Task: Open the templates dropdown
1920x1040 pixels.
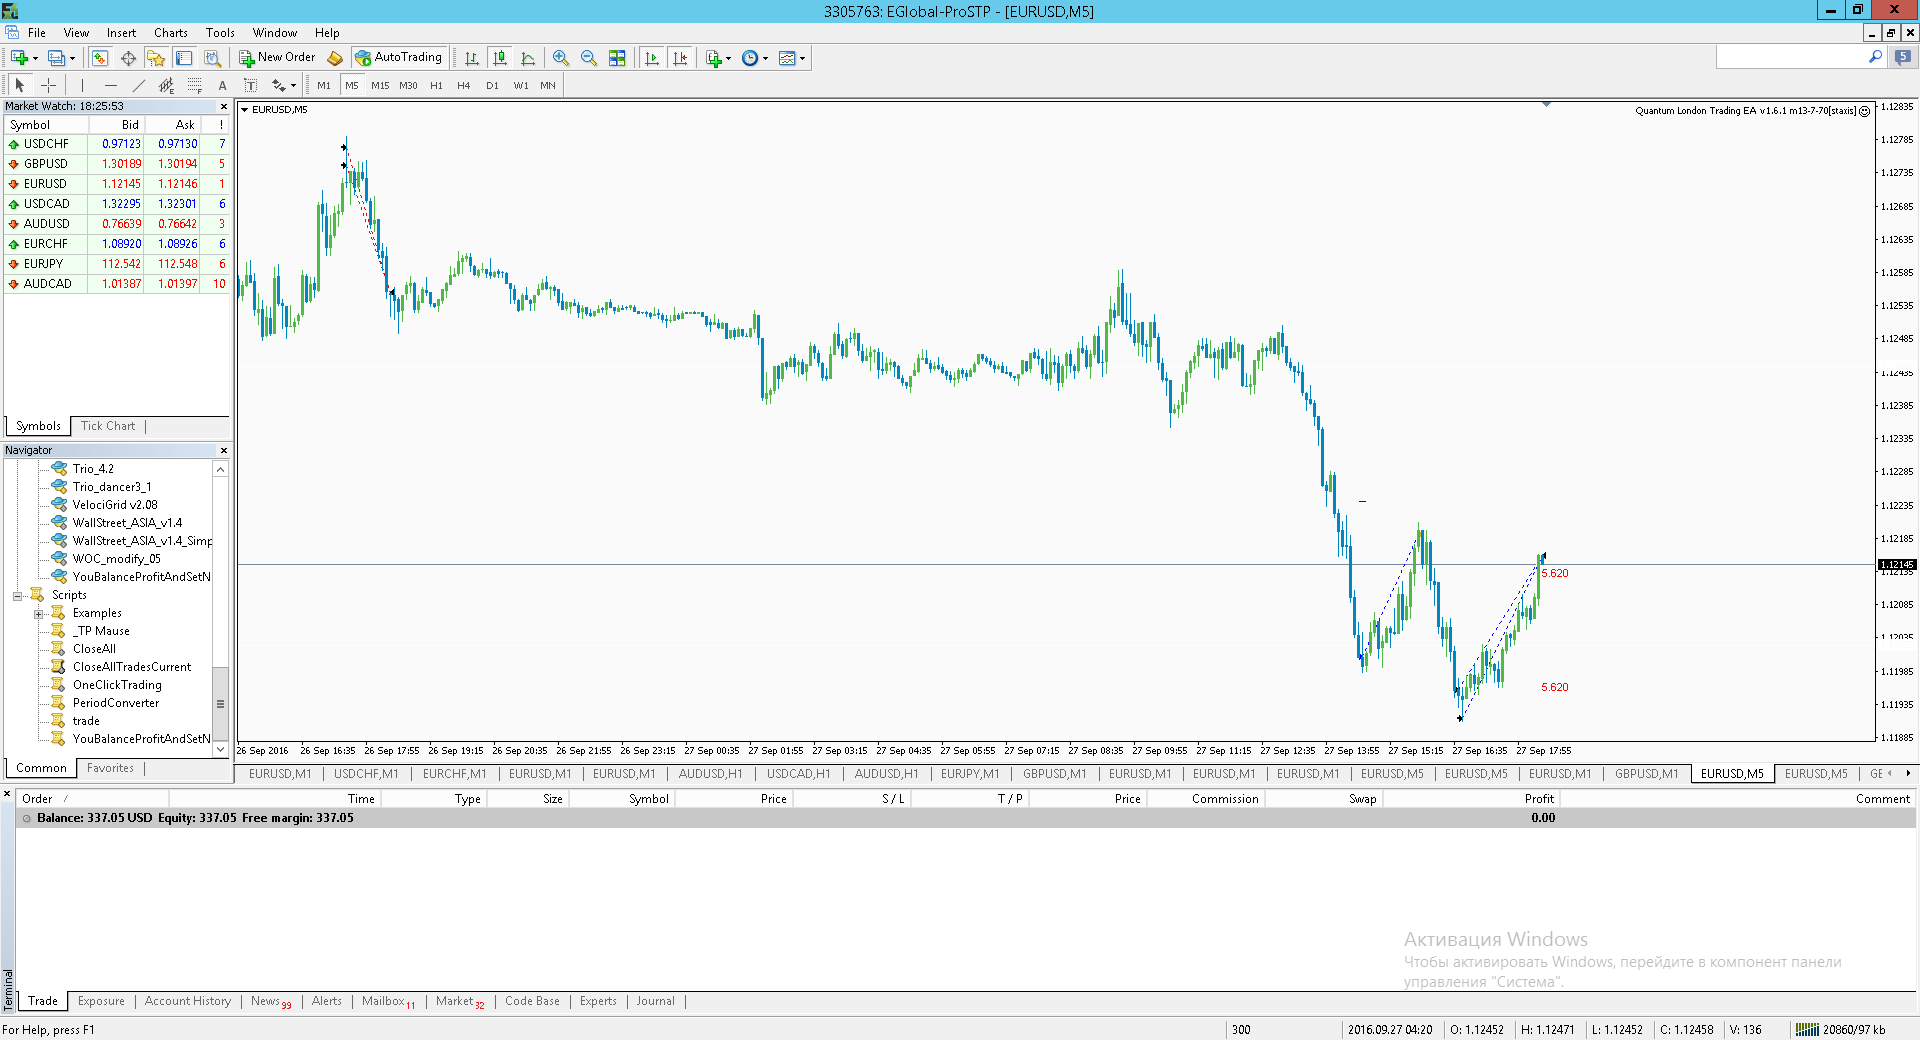Action: pos(792,58)
